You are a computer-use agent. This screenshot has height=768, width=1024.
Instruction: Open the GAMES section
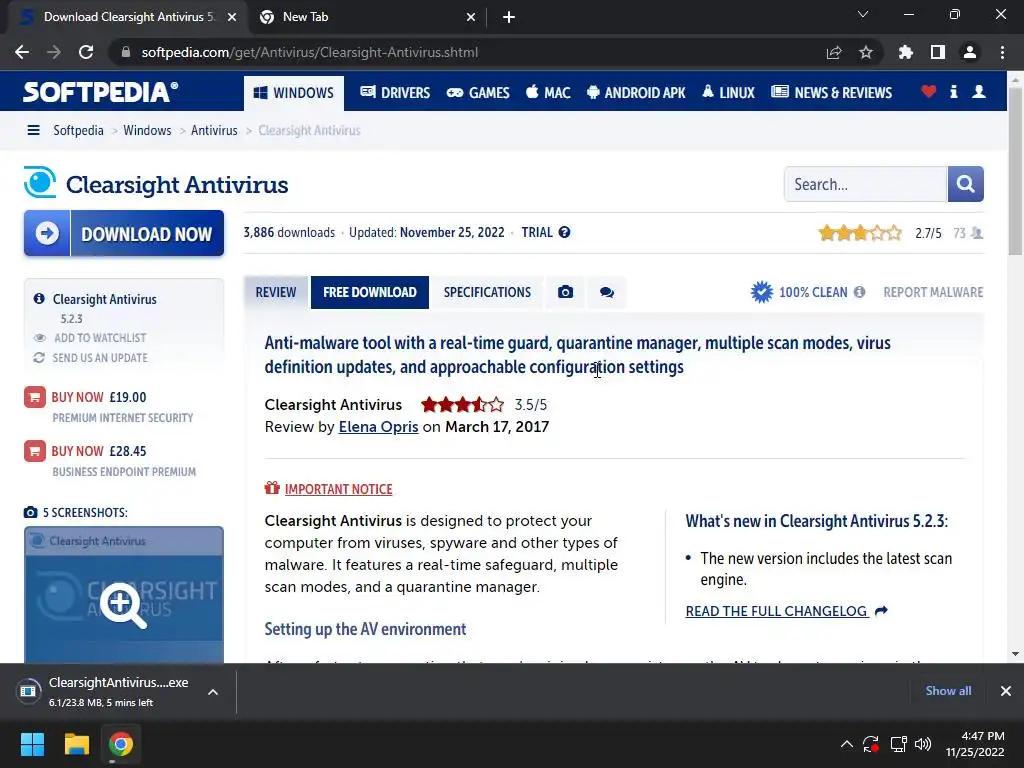click(x=478, y=93)
